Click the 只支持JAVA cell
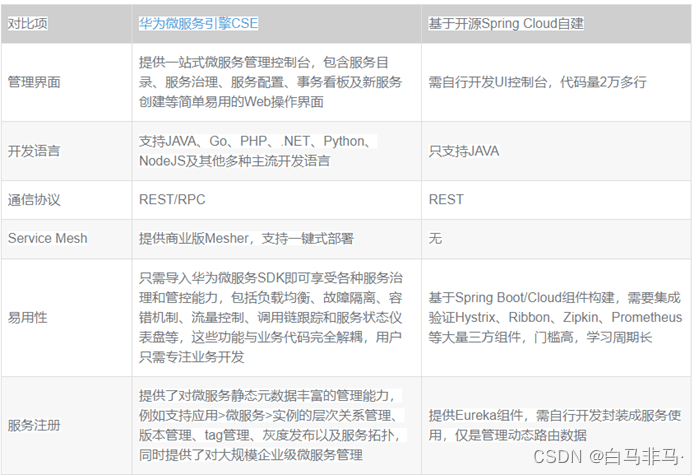This screenshot has height=475, width=699. click(556, 151)
